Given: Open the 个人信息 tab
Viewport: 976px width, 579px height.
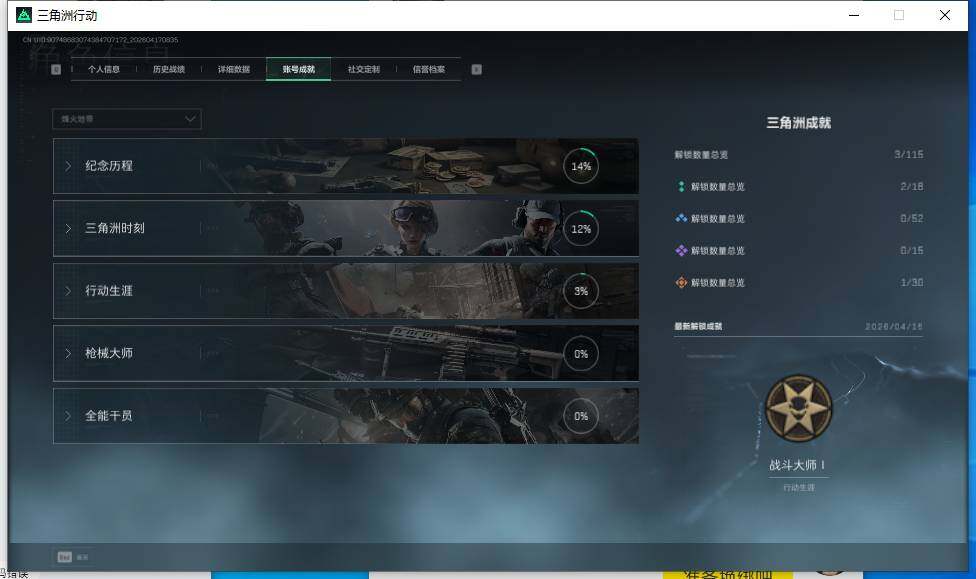Looking at the screenshot, I should [103, 69].
